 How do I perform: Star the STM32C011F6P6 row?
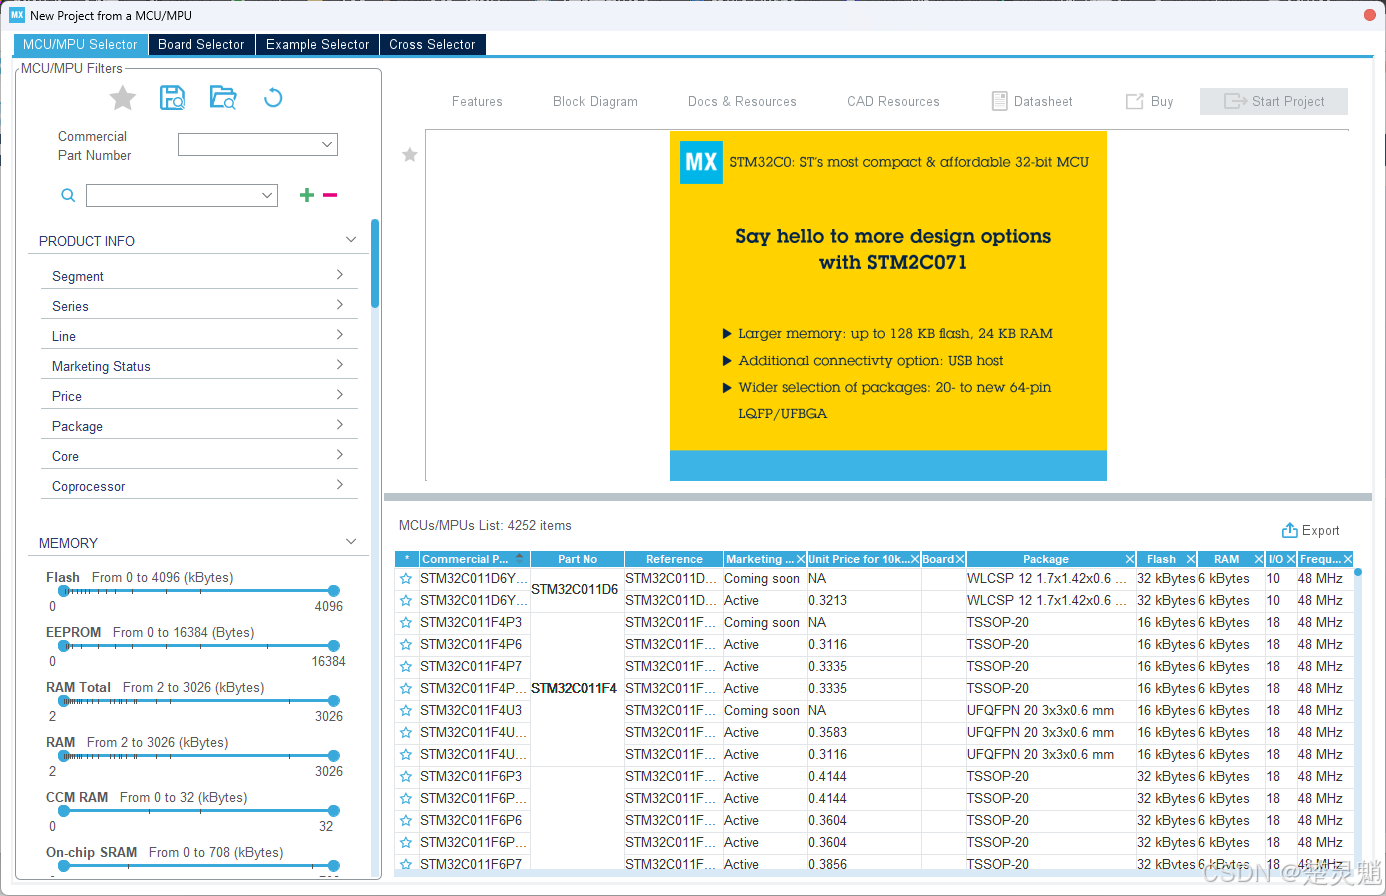click(x=406, y=821)
